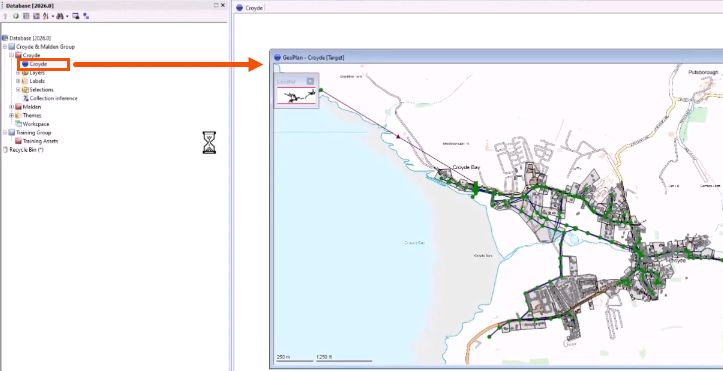Click the sort order icon in Database toolbar

tap(46, 16)
